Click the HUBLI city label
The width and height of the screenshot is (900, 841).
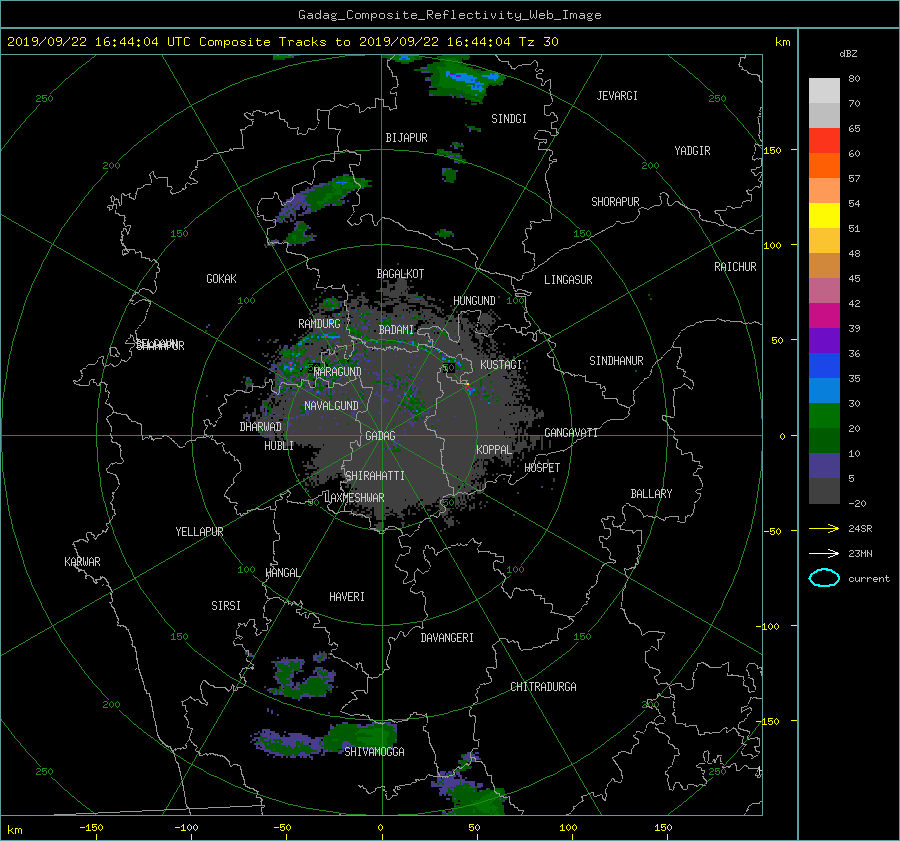(279, 446)
